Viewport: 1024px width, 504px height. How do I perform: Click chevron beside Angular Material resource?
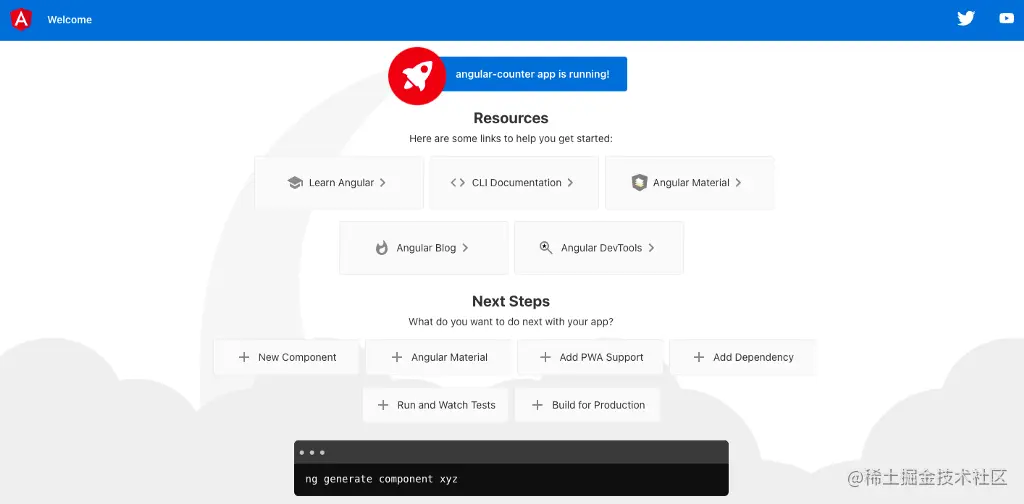point(738,183)
